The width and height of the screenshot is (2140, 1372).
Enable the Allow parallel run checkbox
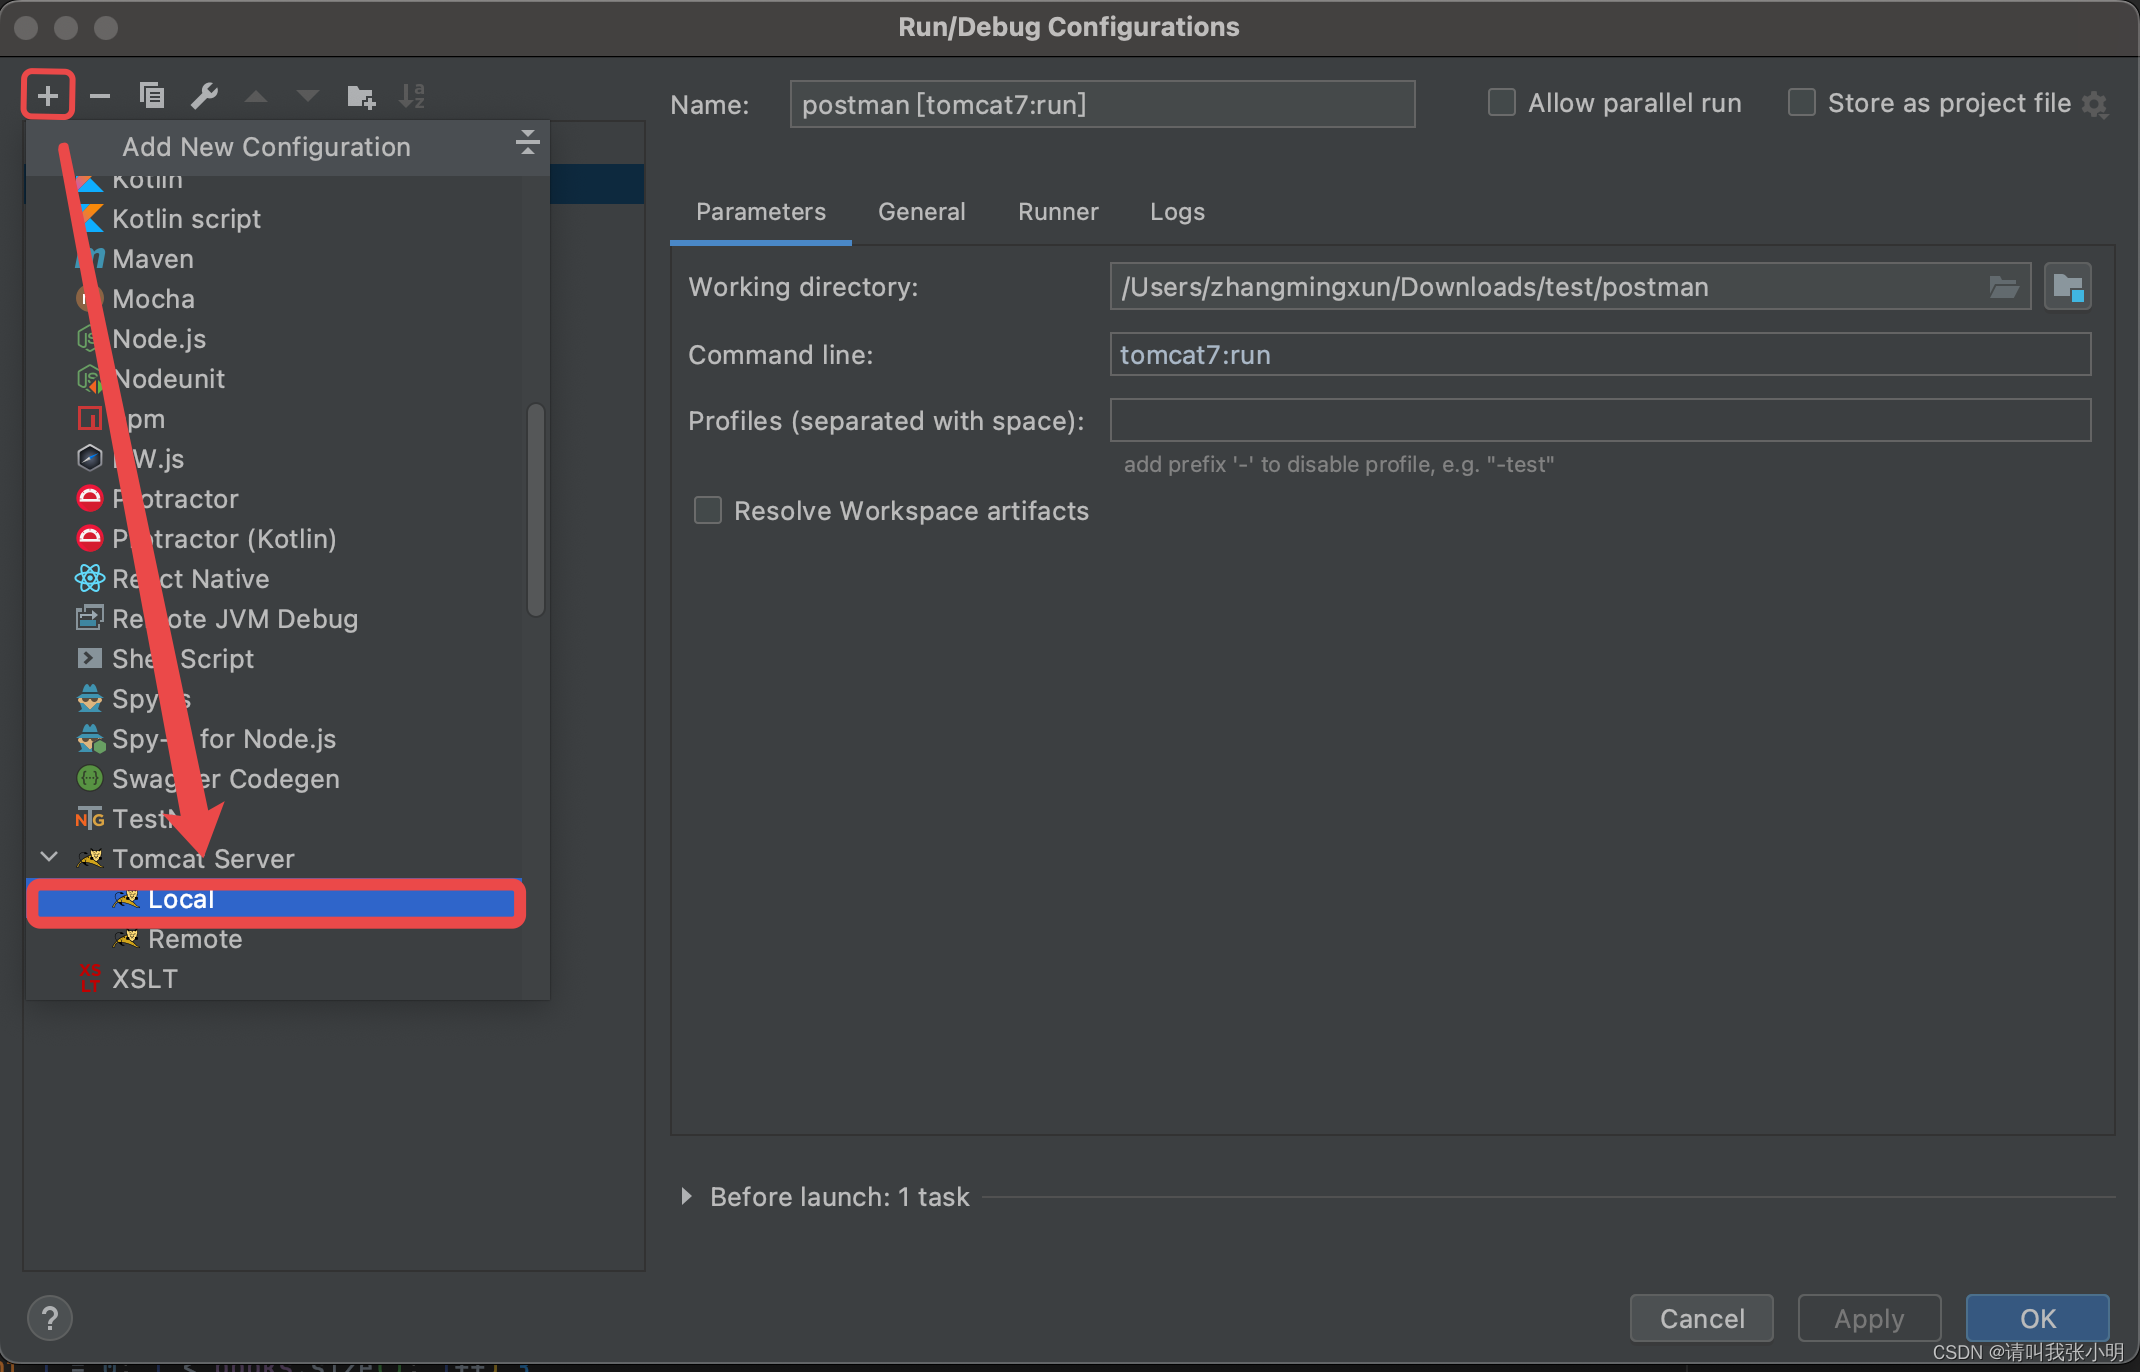point(1501,103)
